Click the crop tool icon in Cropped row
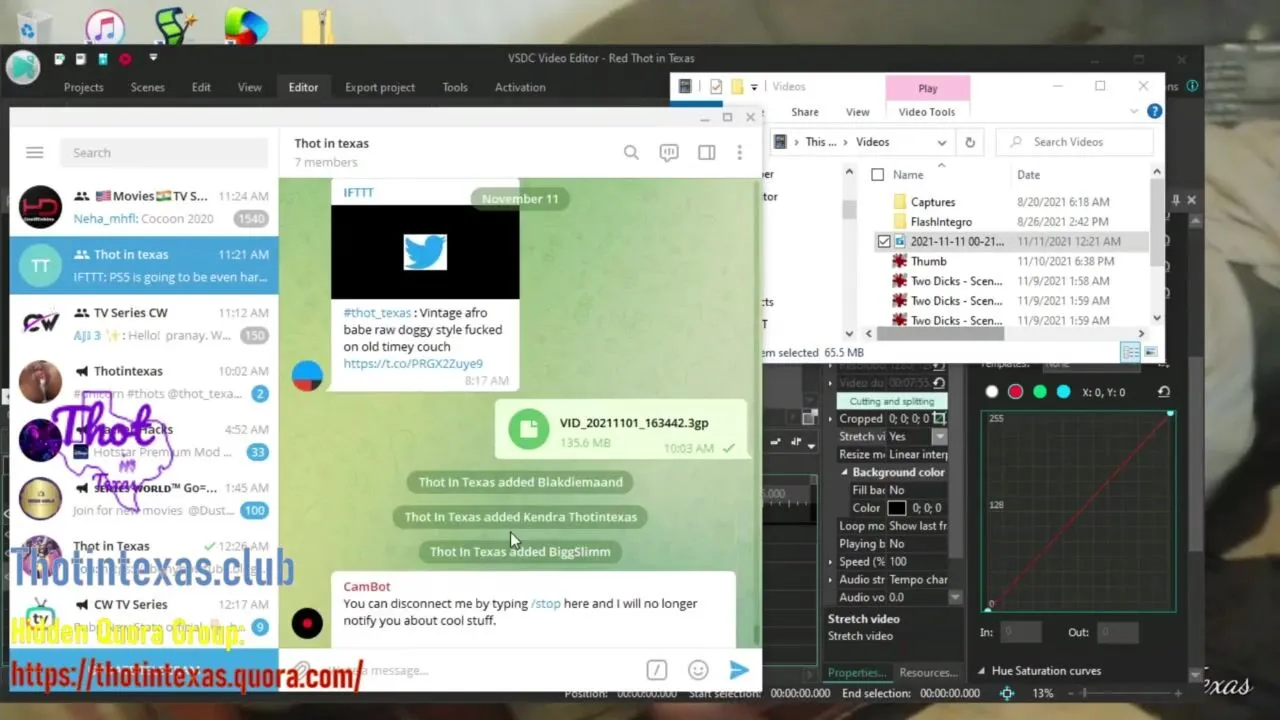This screenshot has height=720, width=1280. click(x=941, y=419)
